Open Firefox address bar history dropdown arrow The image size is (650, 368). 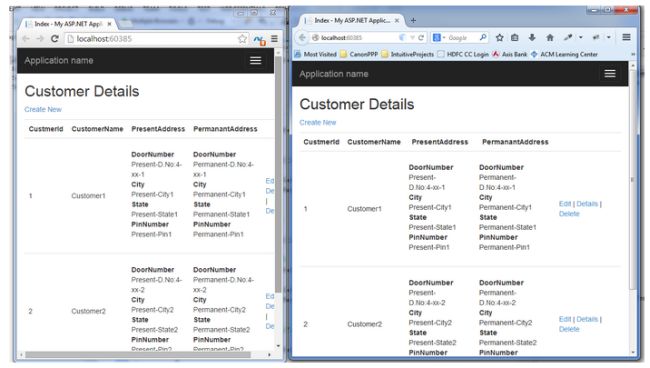pyautogui.click(x=412, y=38)
